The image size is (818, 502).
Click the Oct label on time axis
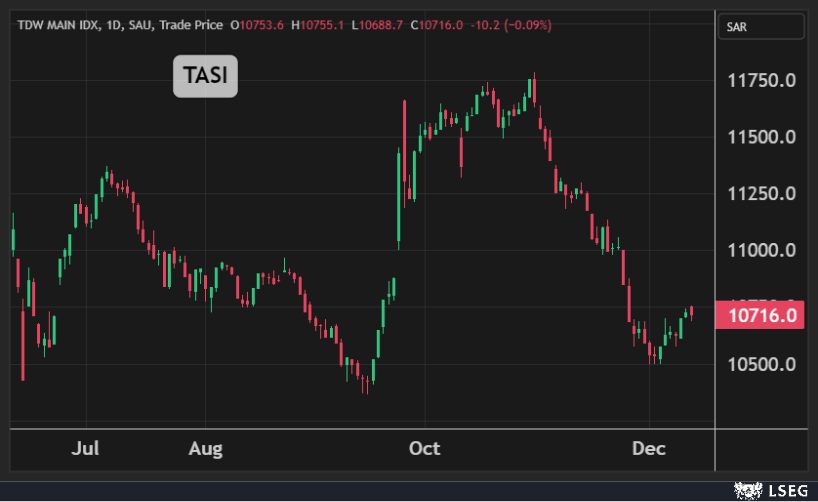tap(425, 449)
